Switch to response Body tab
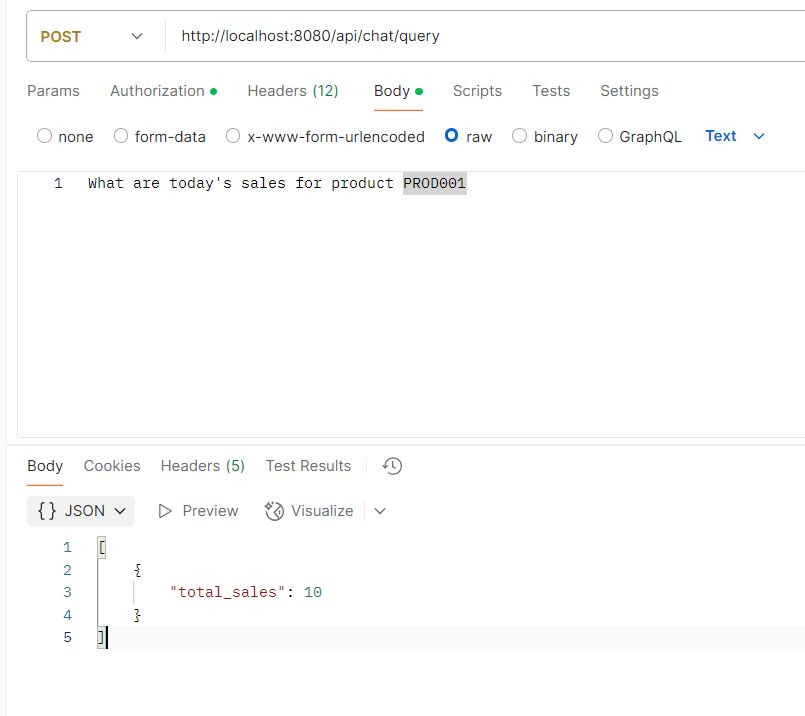Screen dimensions: 805x716 tap(45, 466)
